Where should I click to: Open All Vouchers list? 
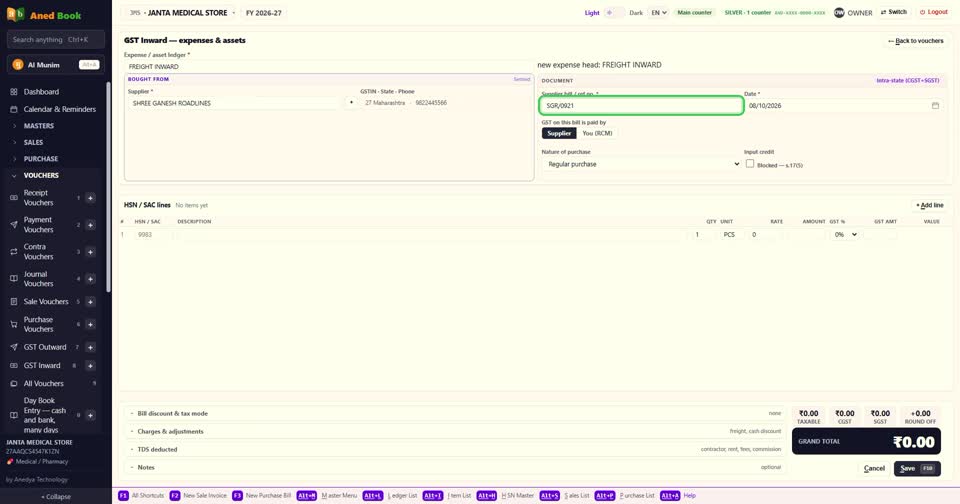point(43,383)
